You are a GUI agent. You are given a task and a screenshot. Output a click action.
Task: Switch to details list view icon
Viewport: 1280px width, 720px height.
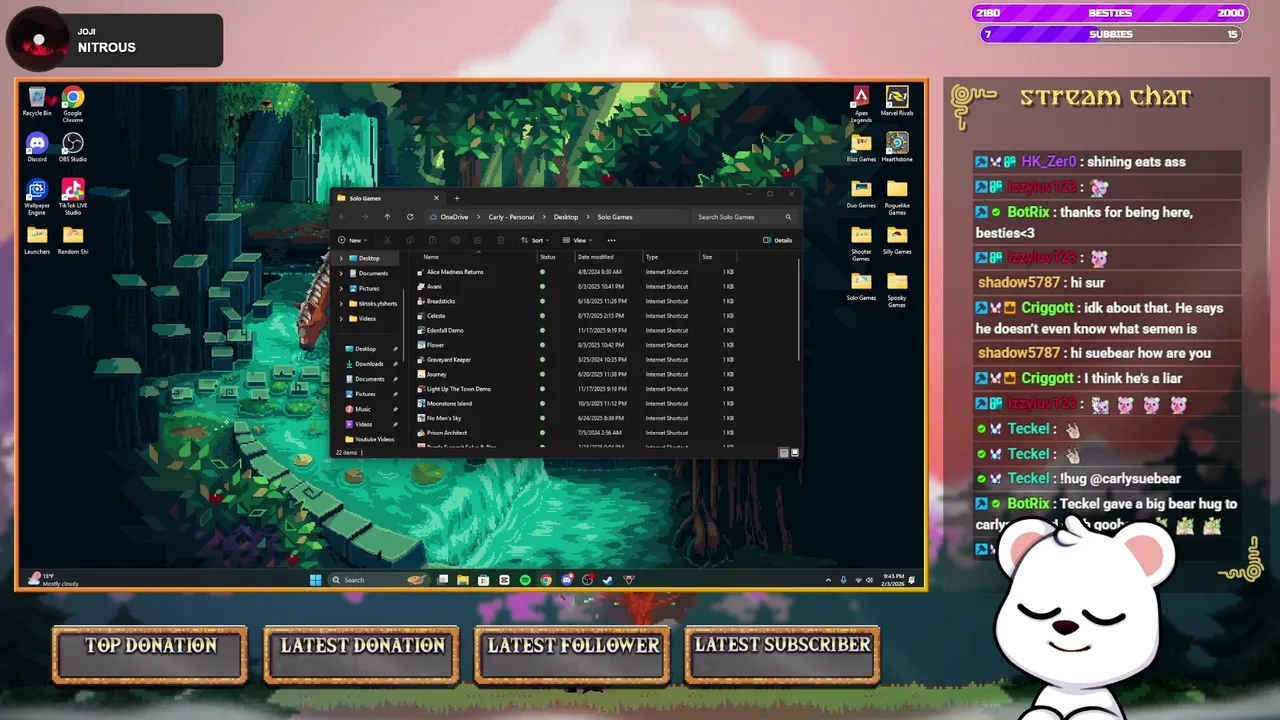[x=784, y=452]
